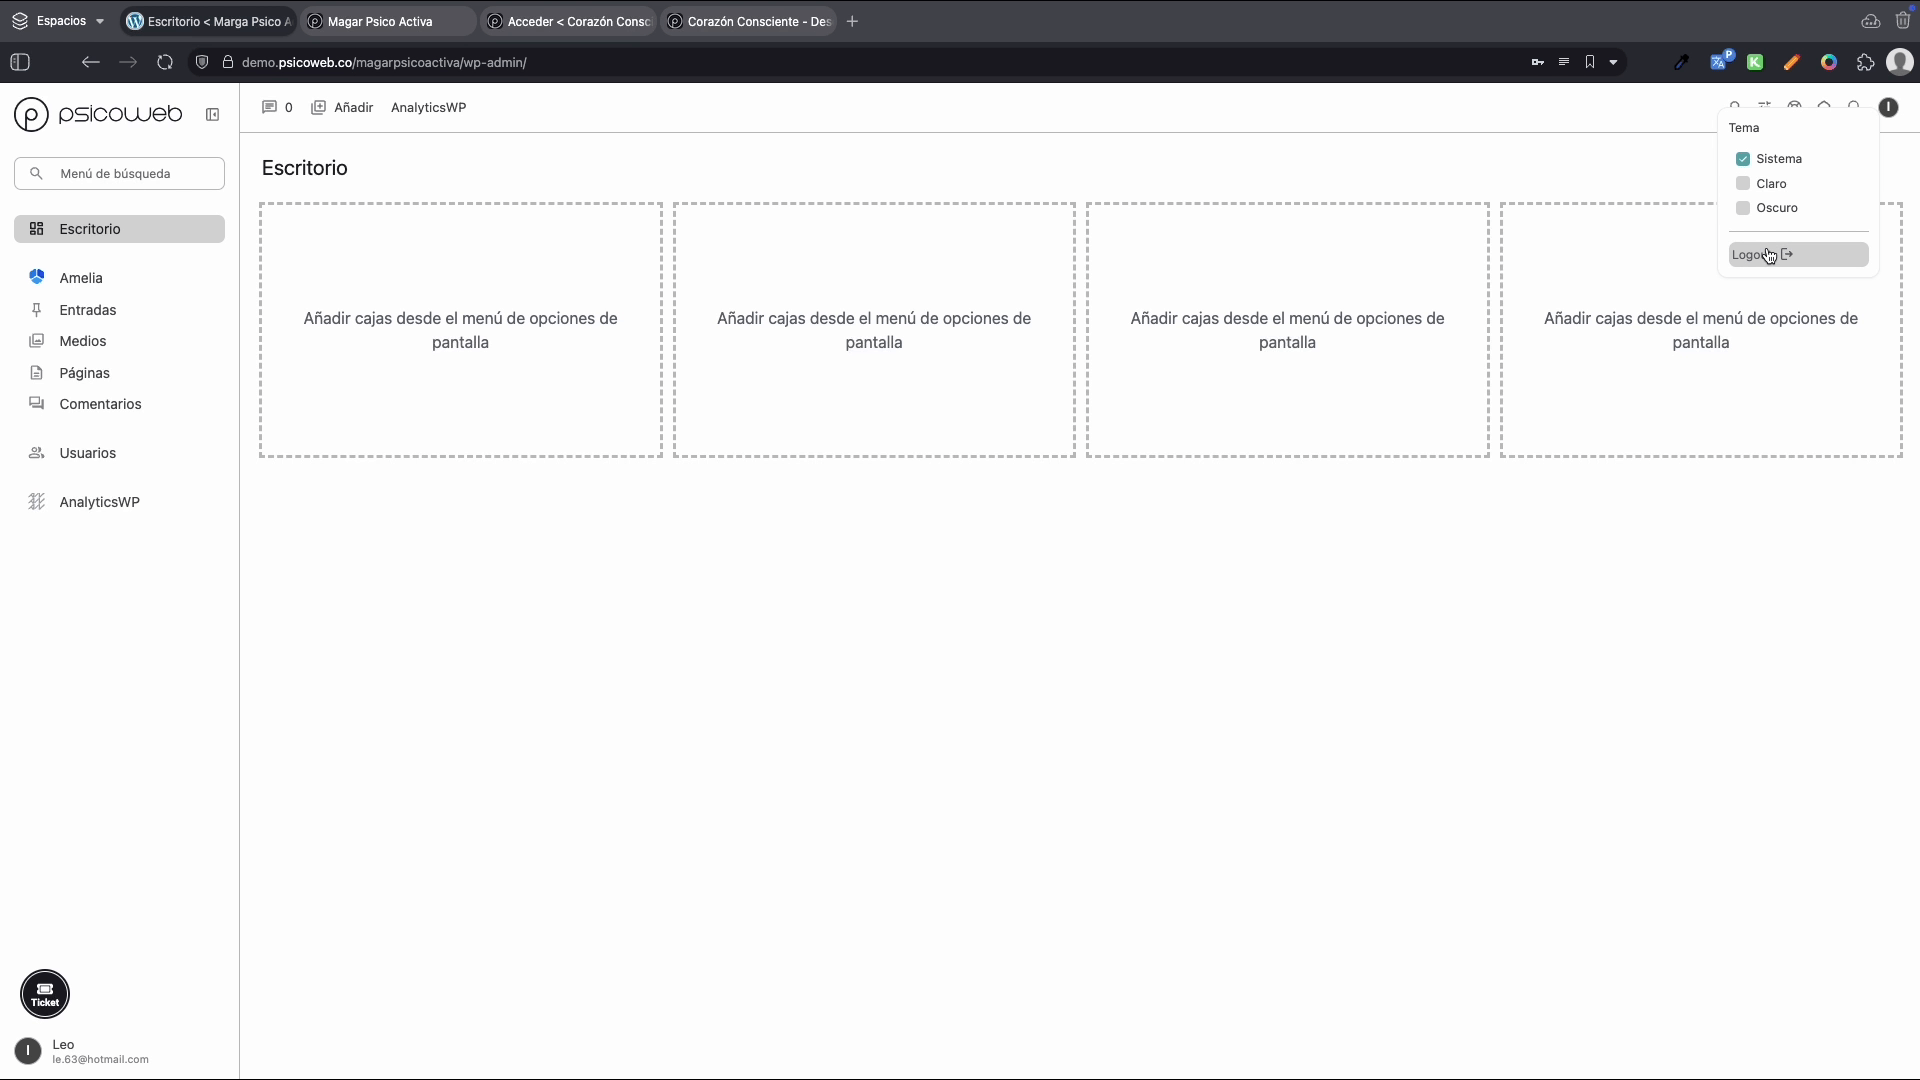This screenshot has width=1920, height=1080.
Task: Switch to the Magar Psico Activa tab
Action: (380, 21)
